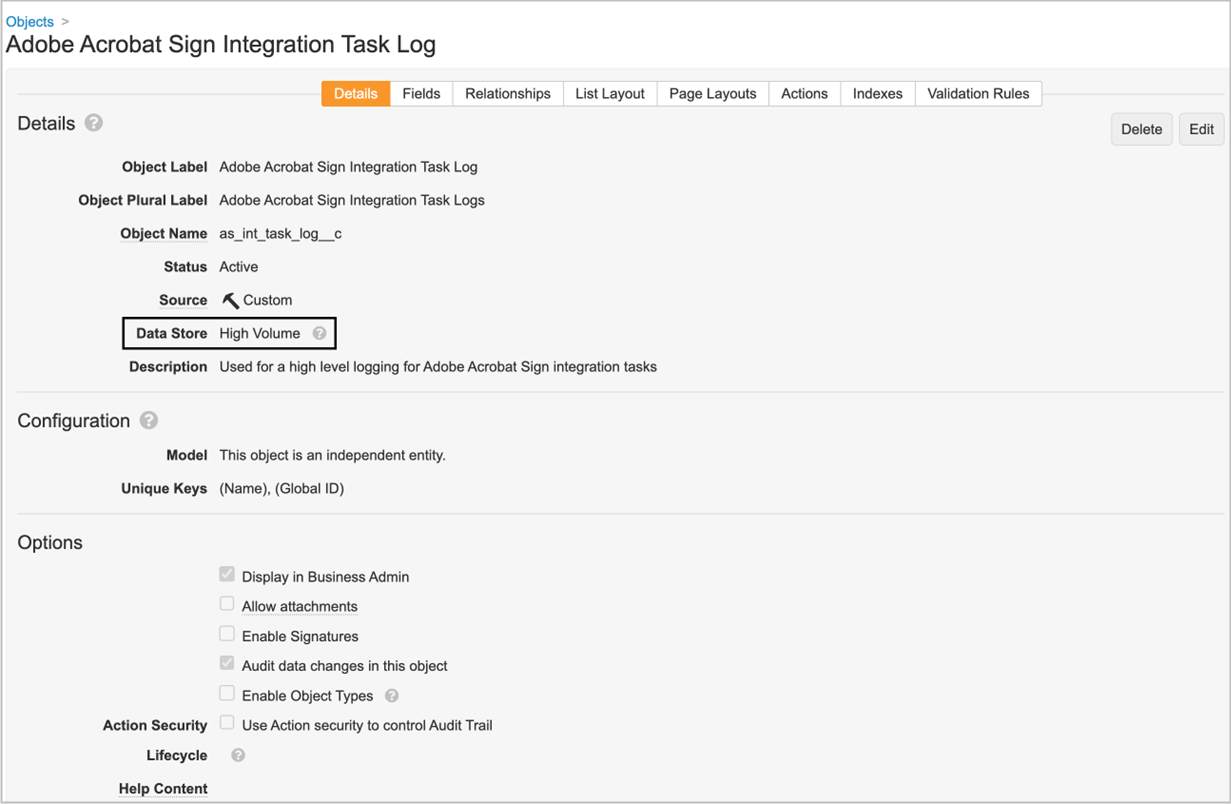The height and width of the screenshot is (804, 1231).
Task: Click the help icon beside Data Store
Action: click(318, 332)
